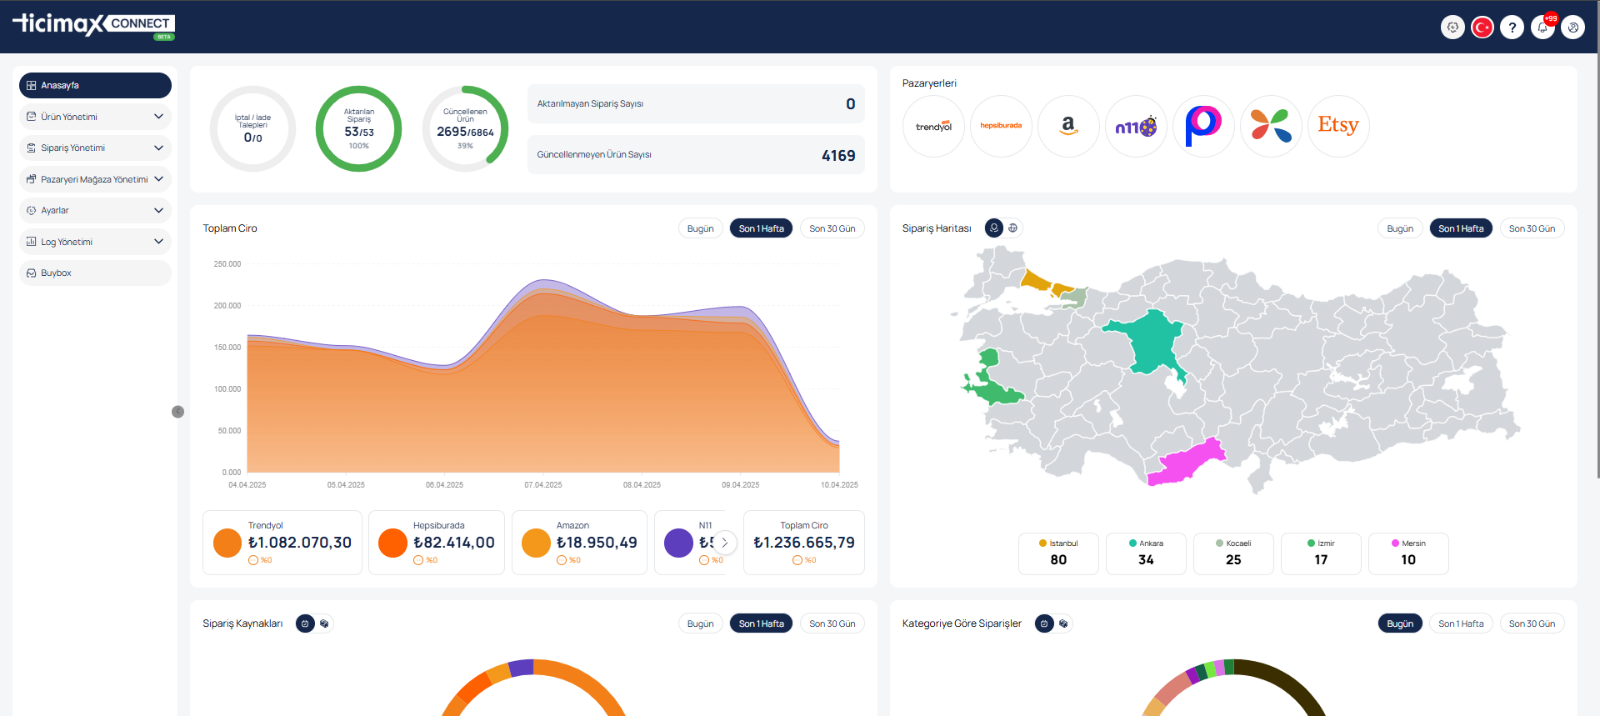1600x716 pixels.
Task: Open Aktarılmayan Sipariş Sayısı card
Action: pos(696,104)
